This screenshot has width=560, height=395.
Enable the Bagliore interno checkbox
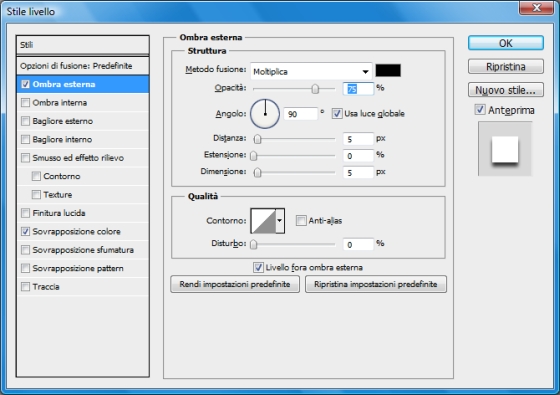click(x=25, y=139)
